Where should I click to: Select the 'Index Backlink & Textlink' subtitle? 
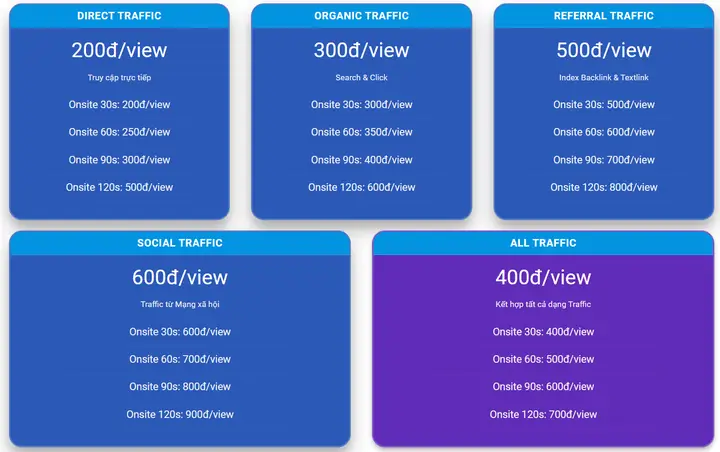(604, 77)
